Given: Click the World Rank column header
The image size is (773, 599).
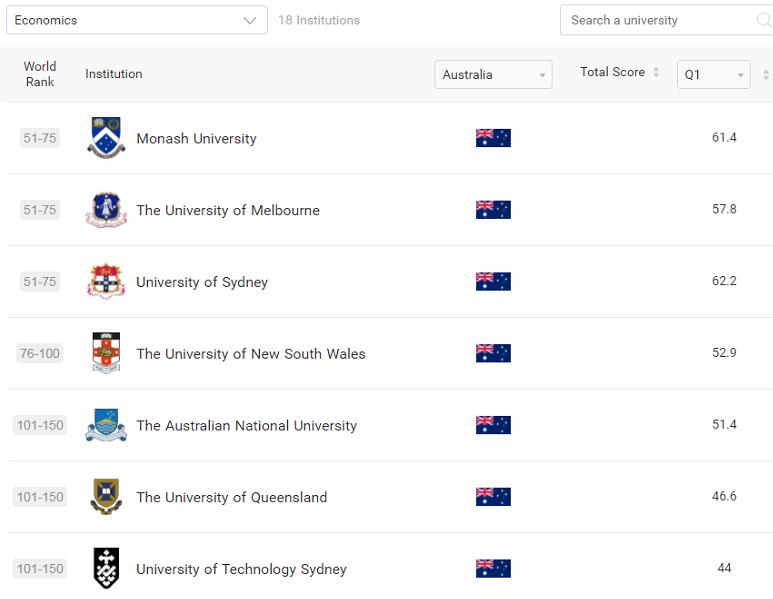Looking at the screenshot, I should [40, 74].
